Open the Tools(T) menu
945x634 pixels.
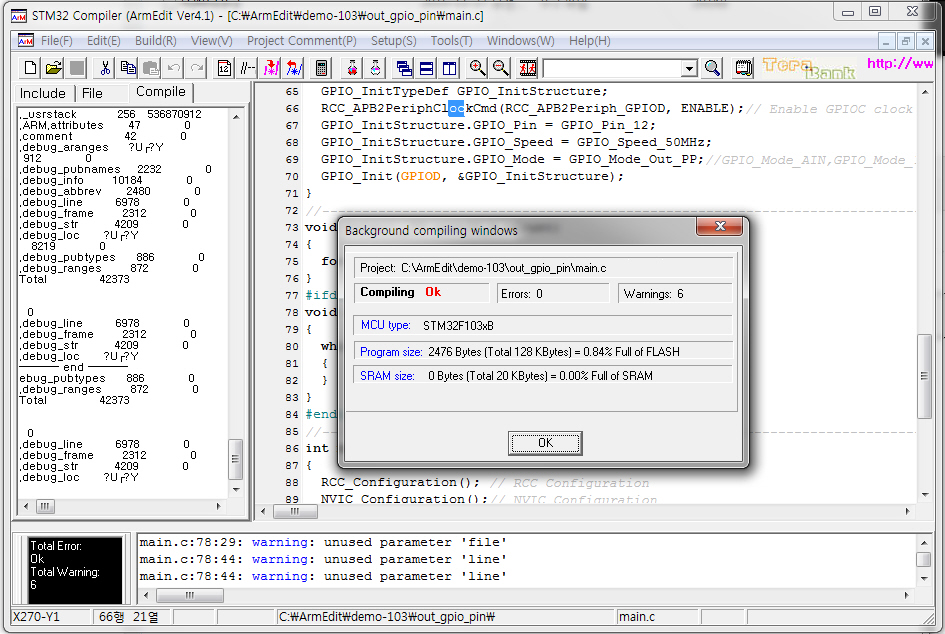pyautogui.click(x=451, y=41)
